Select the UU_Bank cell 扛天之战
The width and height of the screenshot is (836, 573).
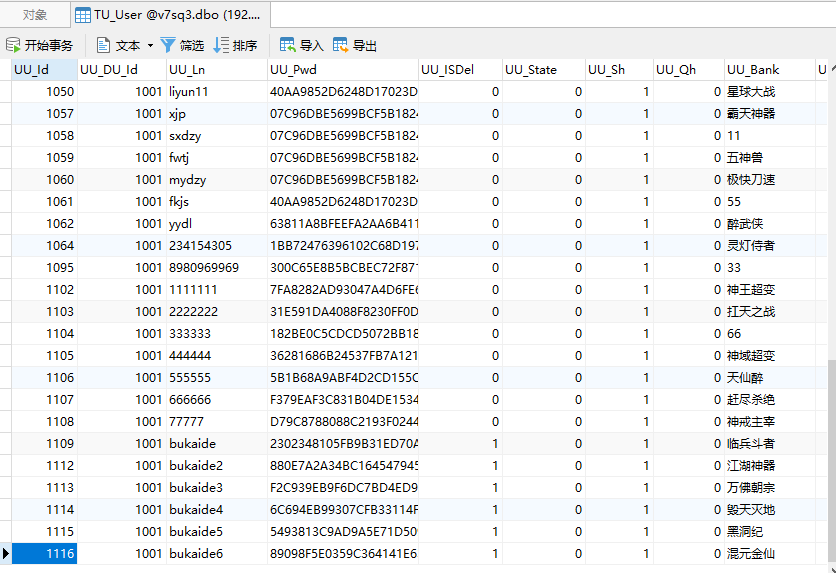click(770, 311)
